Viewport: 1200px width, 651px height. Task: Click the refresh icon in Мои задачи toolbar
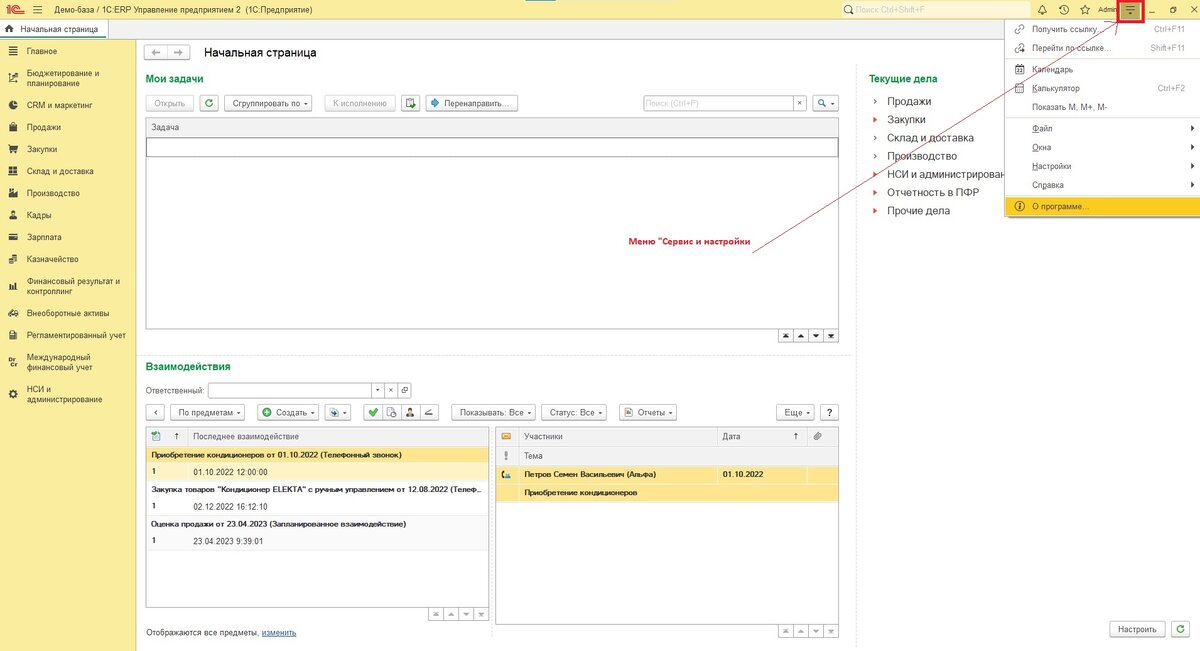[x=209, y=103]
